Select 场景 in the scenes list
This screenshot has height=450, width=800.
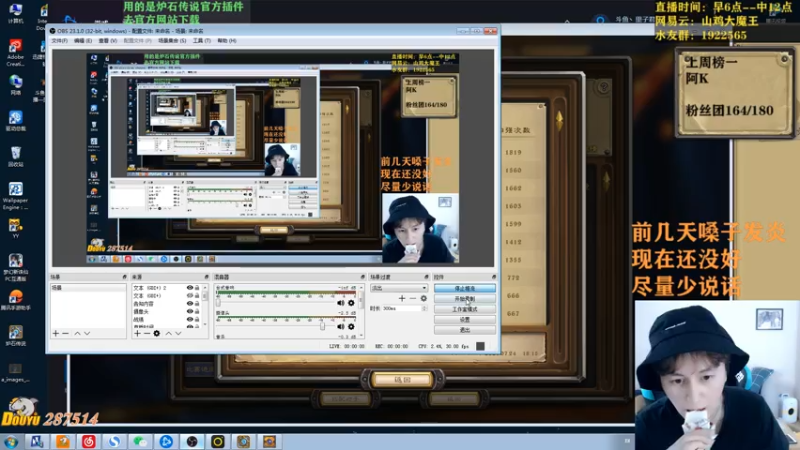click(x=88, y=288)
